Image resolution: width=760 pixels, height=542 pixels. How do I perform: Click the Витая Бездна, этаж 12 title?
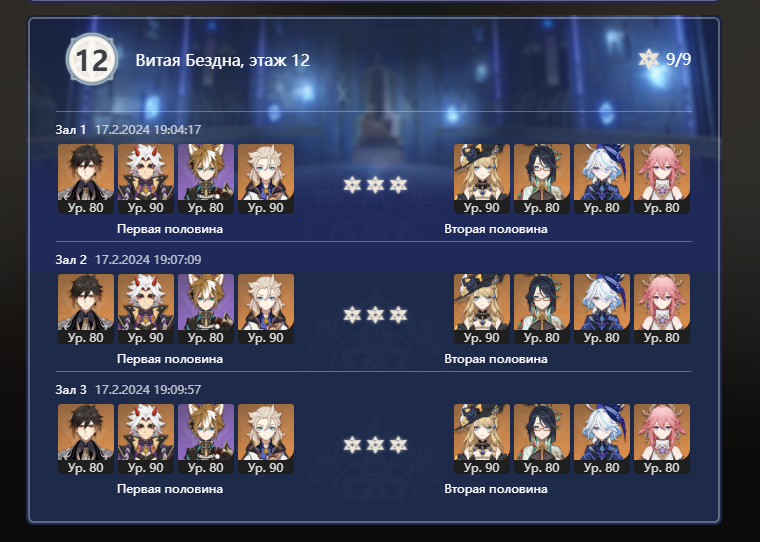click(x=222, y=60)
